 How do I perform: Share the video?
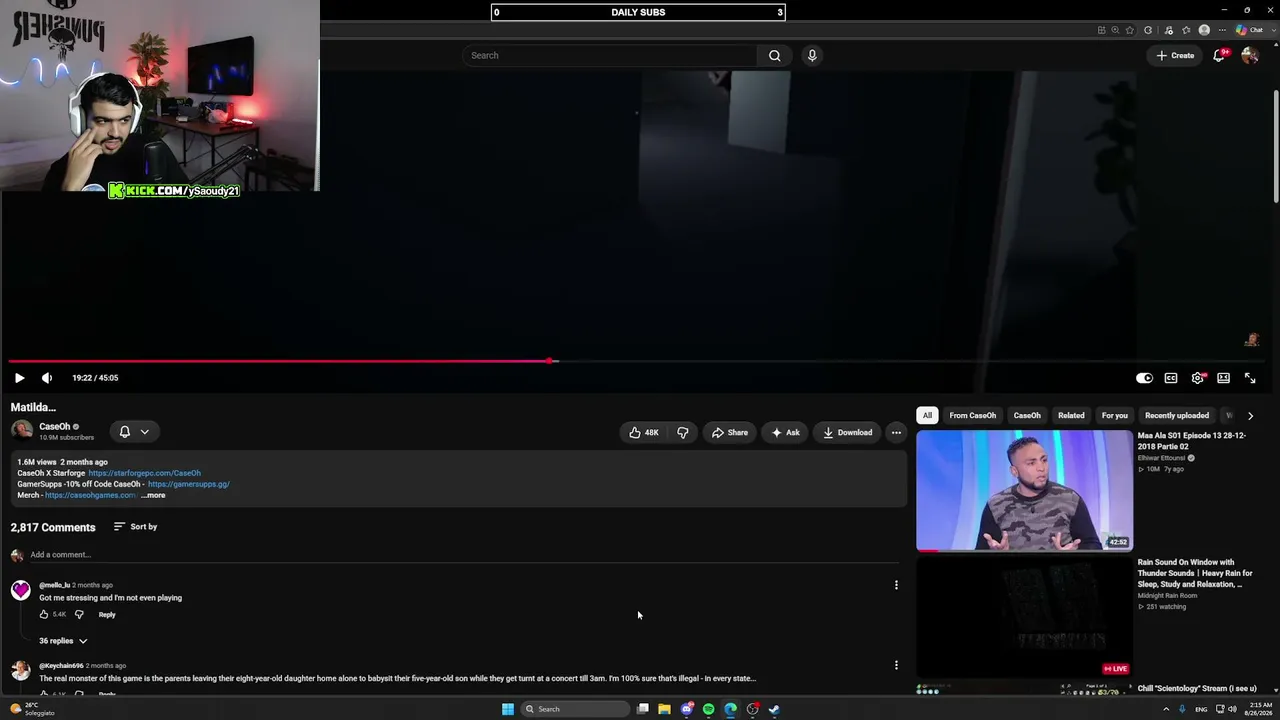730,432
